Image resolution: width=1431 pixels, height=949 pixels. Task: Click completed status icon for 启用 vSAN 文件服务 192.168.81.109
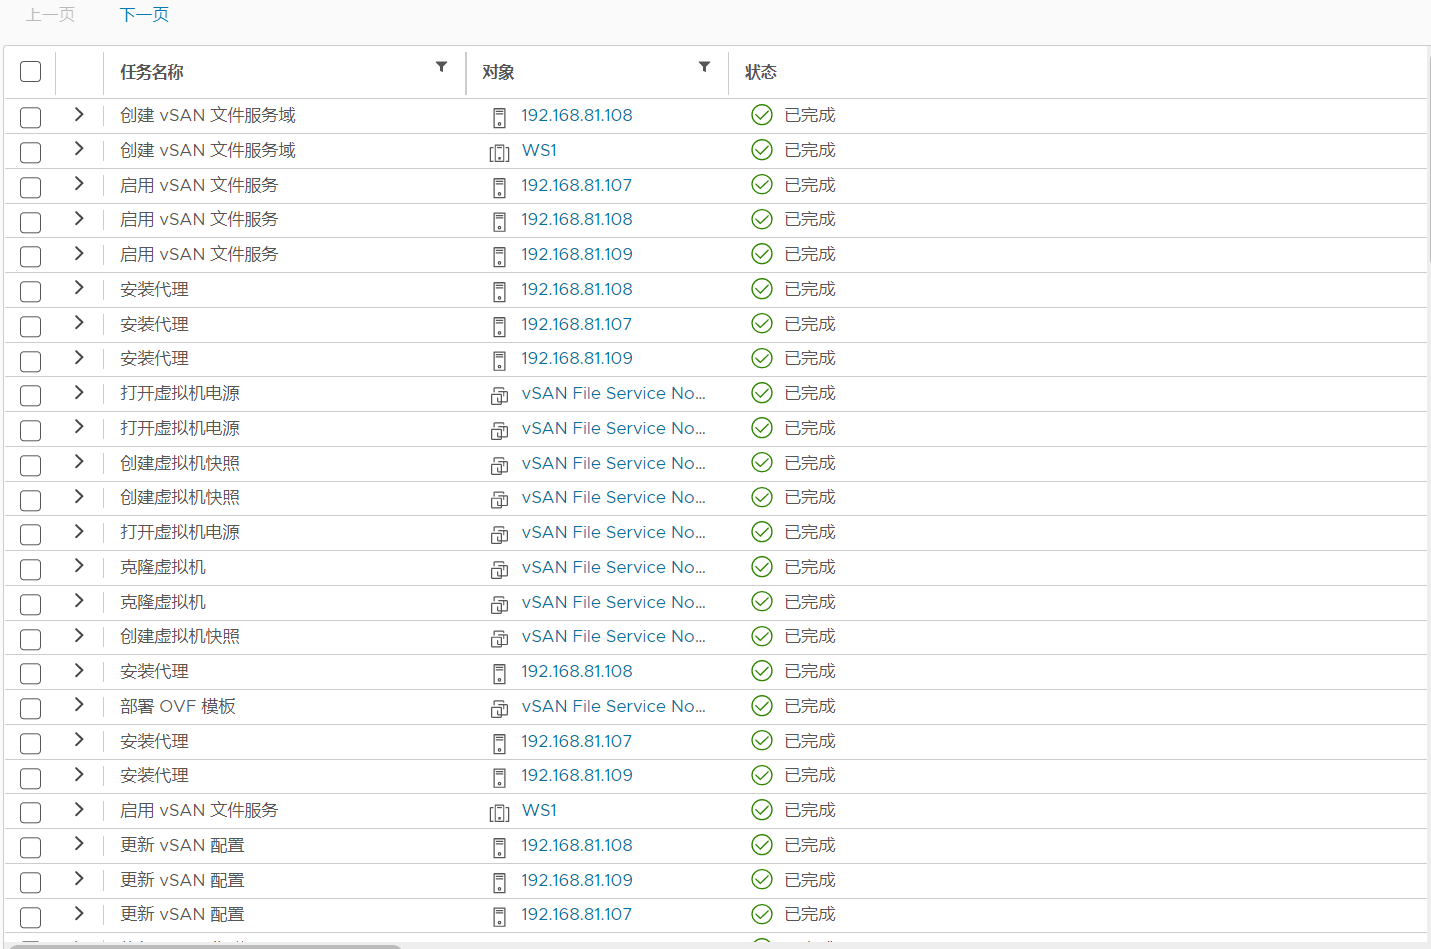[762, 254]
